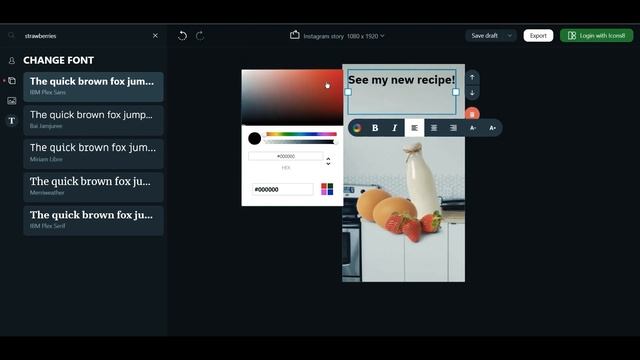This screenshot has width=640, height=360.
Task: Click the CHANGE FONT heading
Action: click(x=58, y=60)
